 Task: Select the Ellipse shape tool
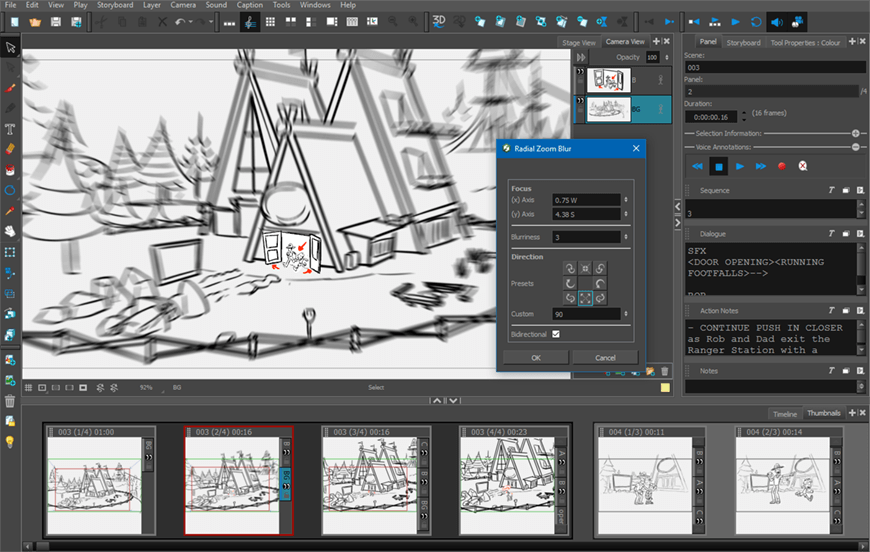coord(10,190)
